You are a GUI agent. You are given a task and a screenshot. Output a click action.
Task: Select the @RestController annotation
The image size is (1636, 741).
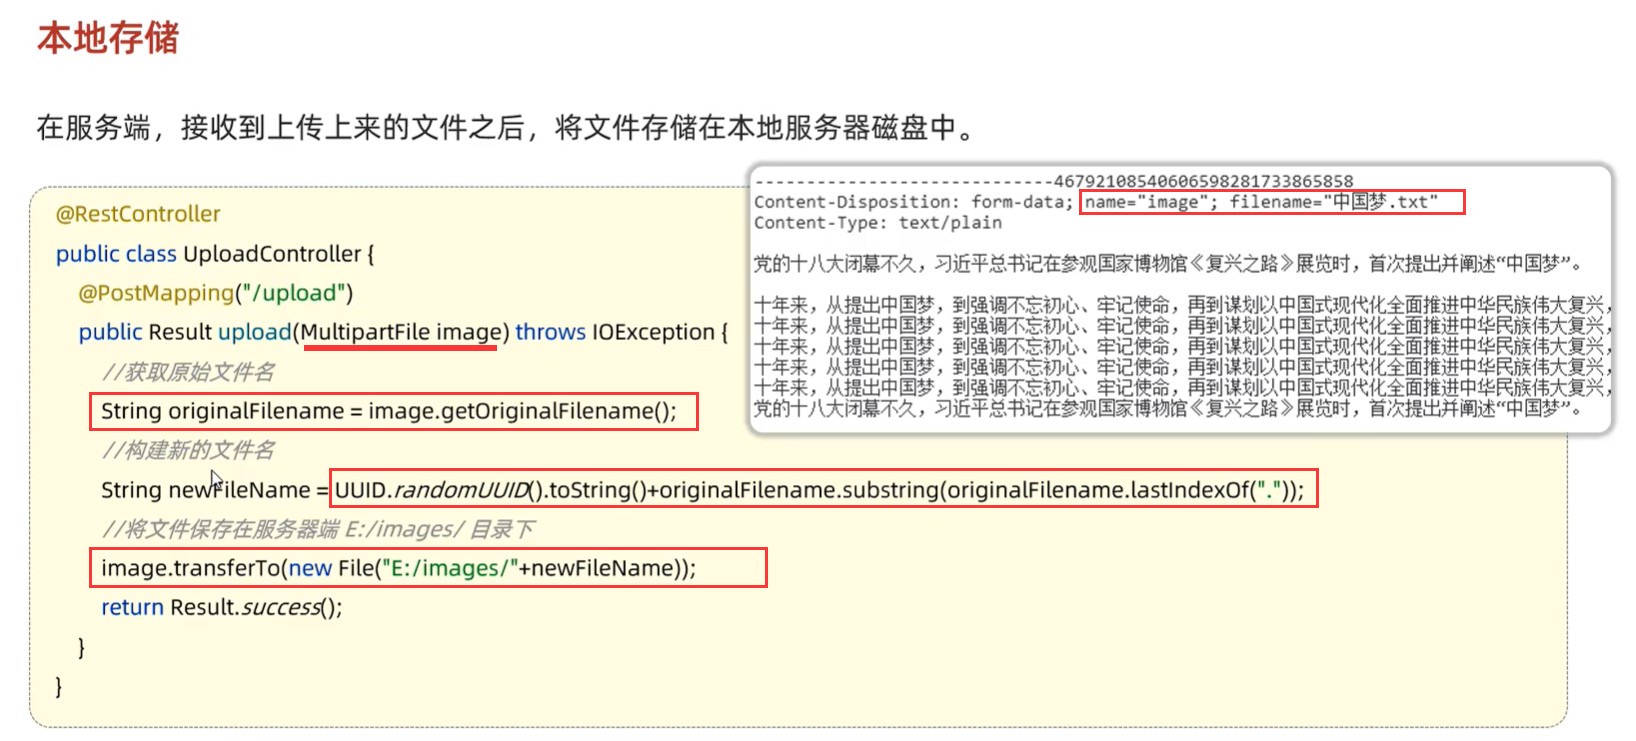[138, 214]
